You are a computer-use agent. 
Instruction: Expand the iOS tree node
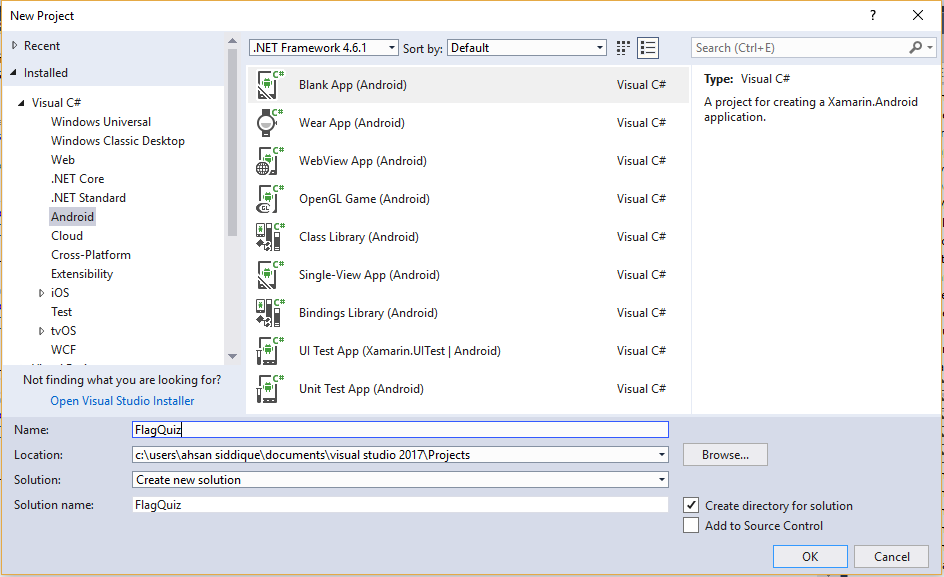(x=41, y=293)
